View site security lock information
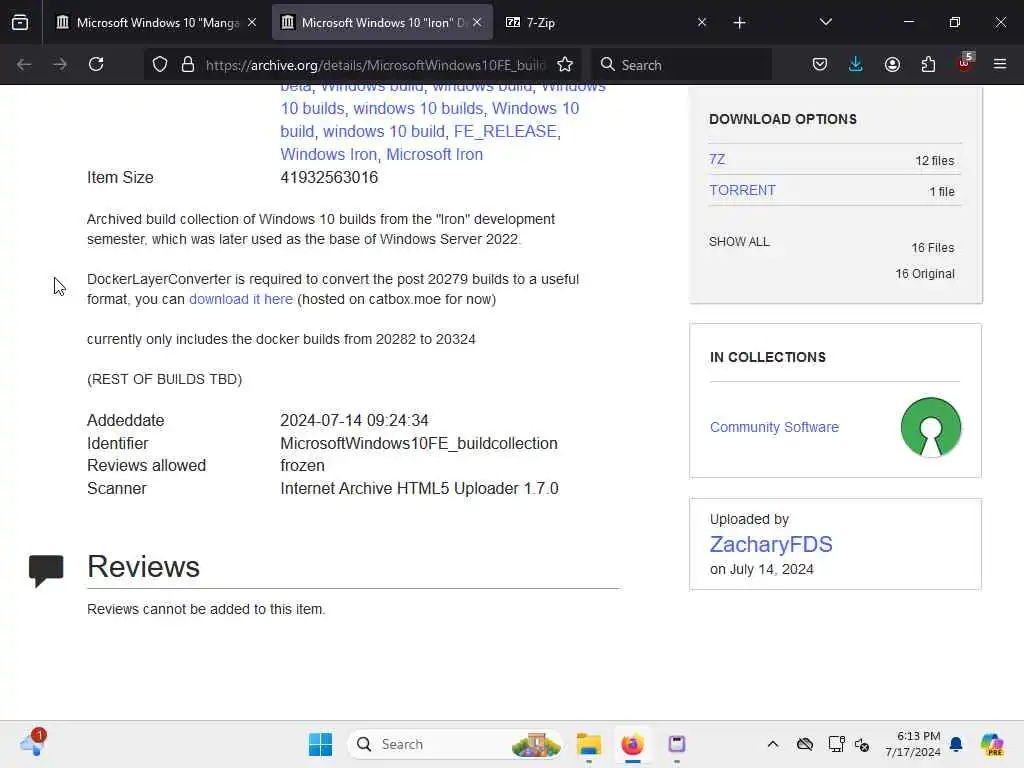 (x=188, y=65)
